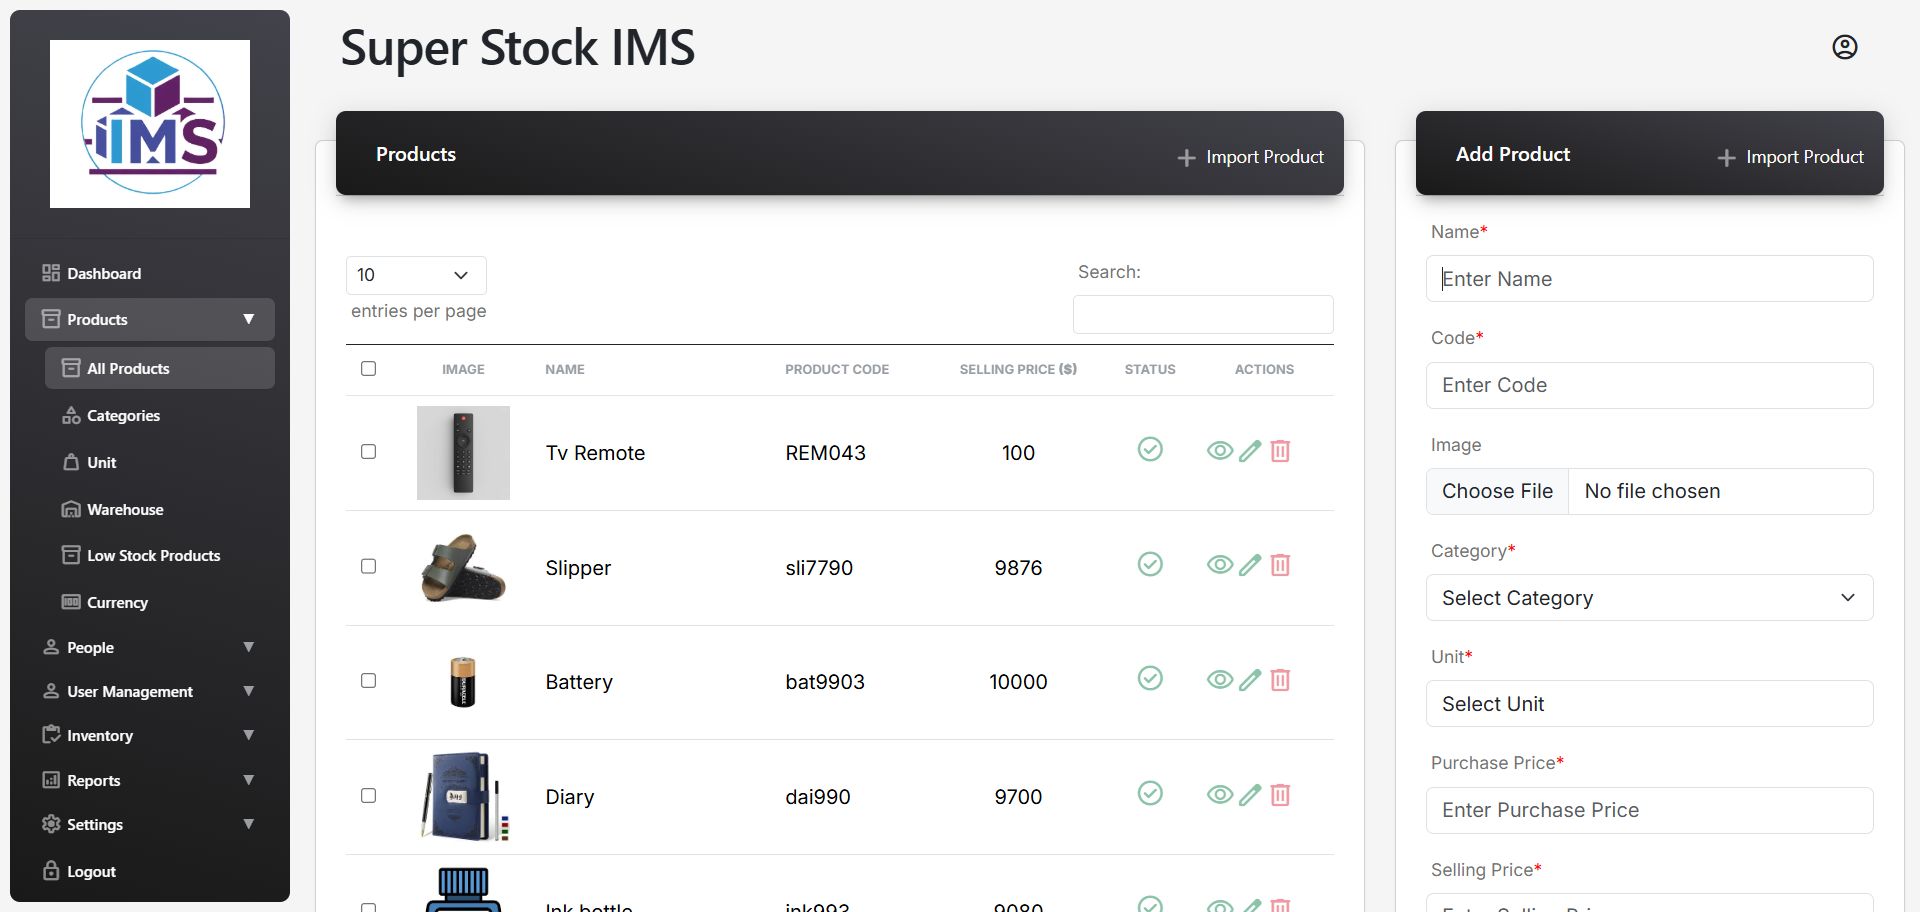Tick the Slipper row checkbox
Screen dimensions: 1920x912
[x=368, y=567]
